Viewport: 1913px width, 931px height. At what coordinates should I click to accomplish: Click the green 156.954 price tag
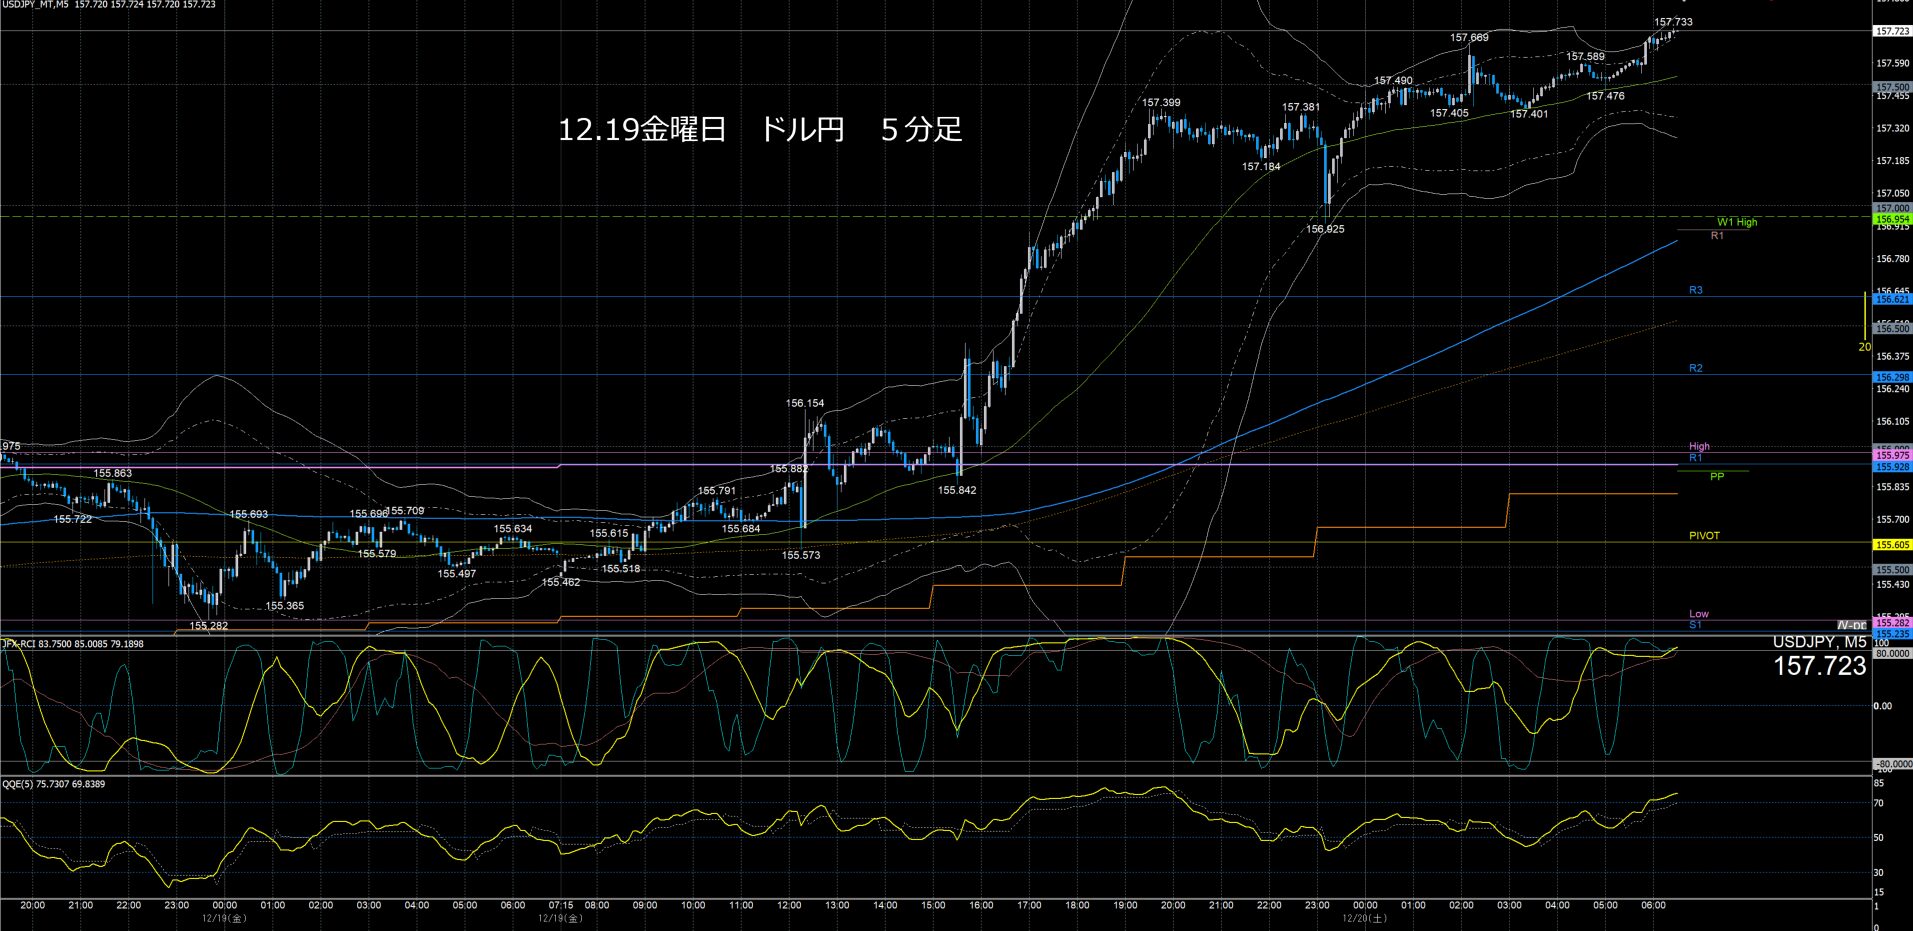1892,219
